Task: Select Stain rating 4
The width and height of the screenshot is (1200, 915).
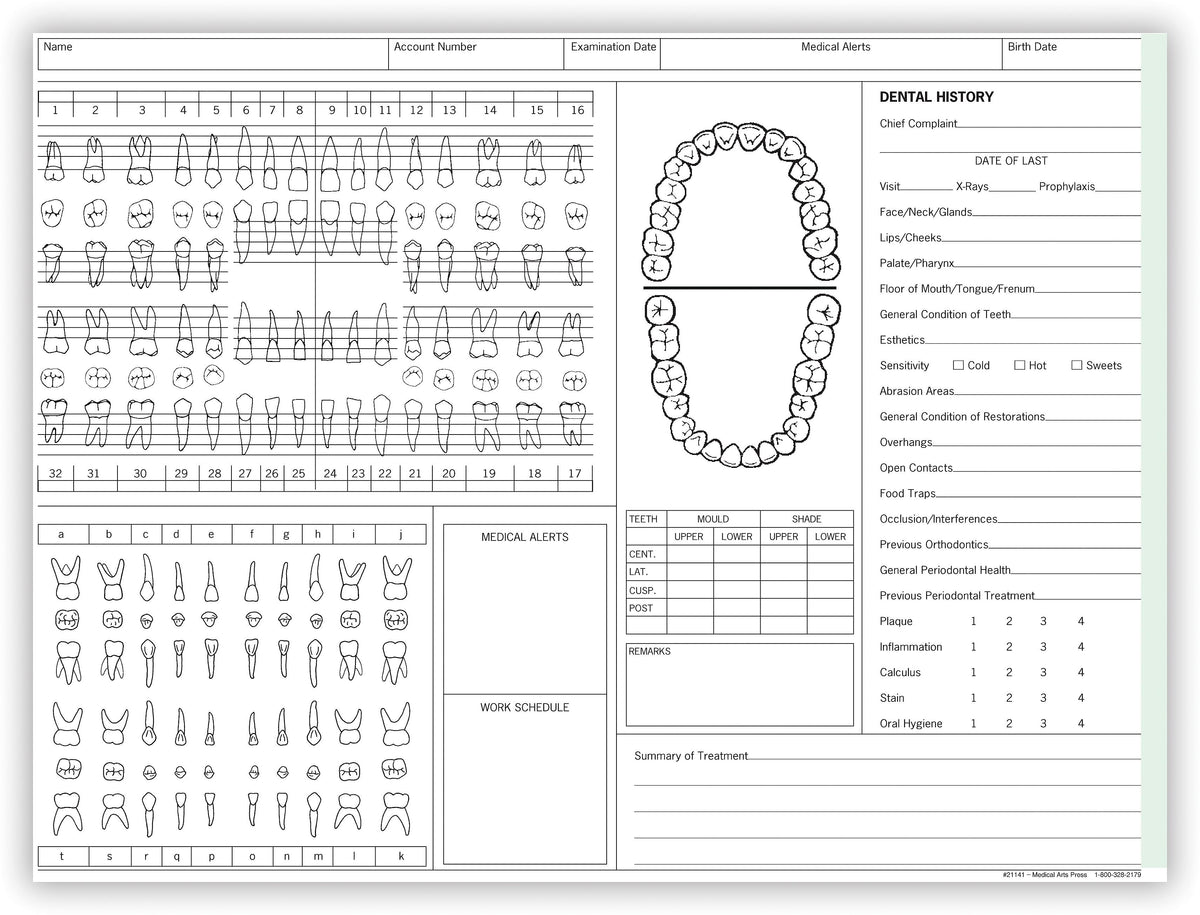Action: pos(1081,698)
